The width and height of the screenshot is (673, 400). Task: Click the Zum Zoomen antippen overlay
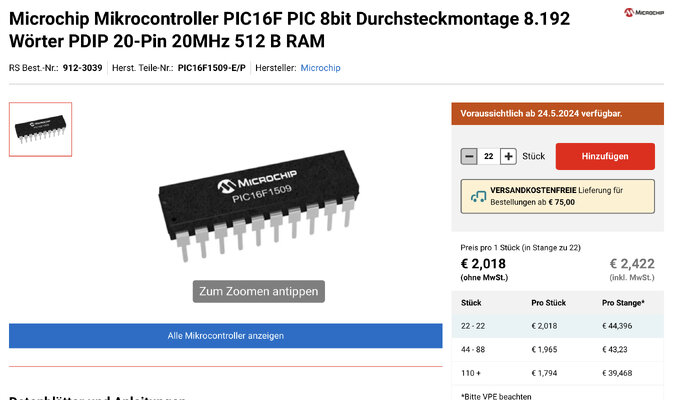click(x=259, y=291)
